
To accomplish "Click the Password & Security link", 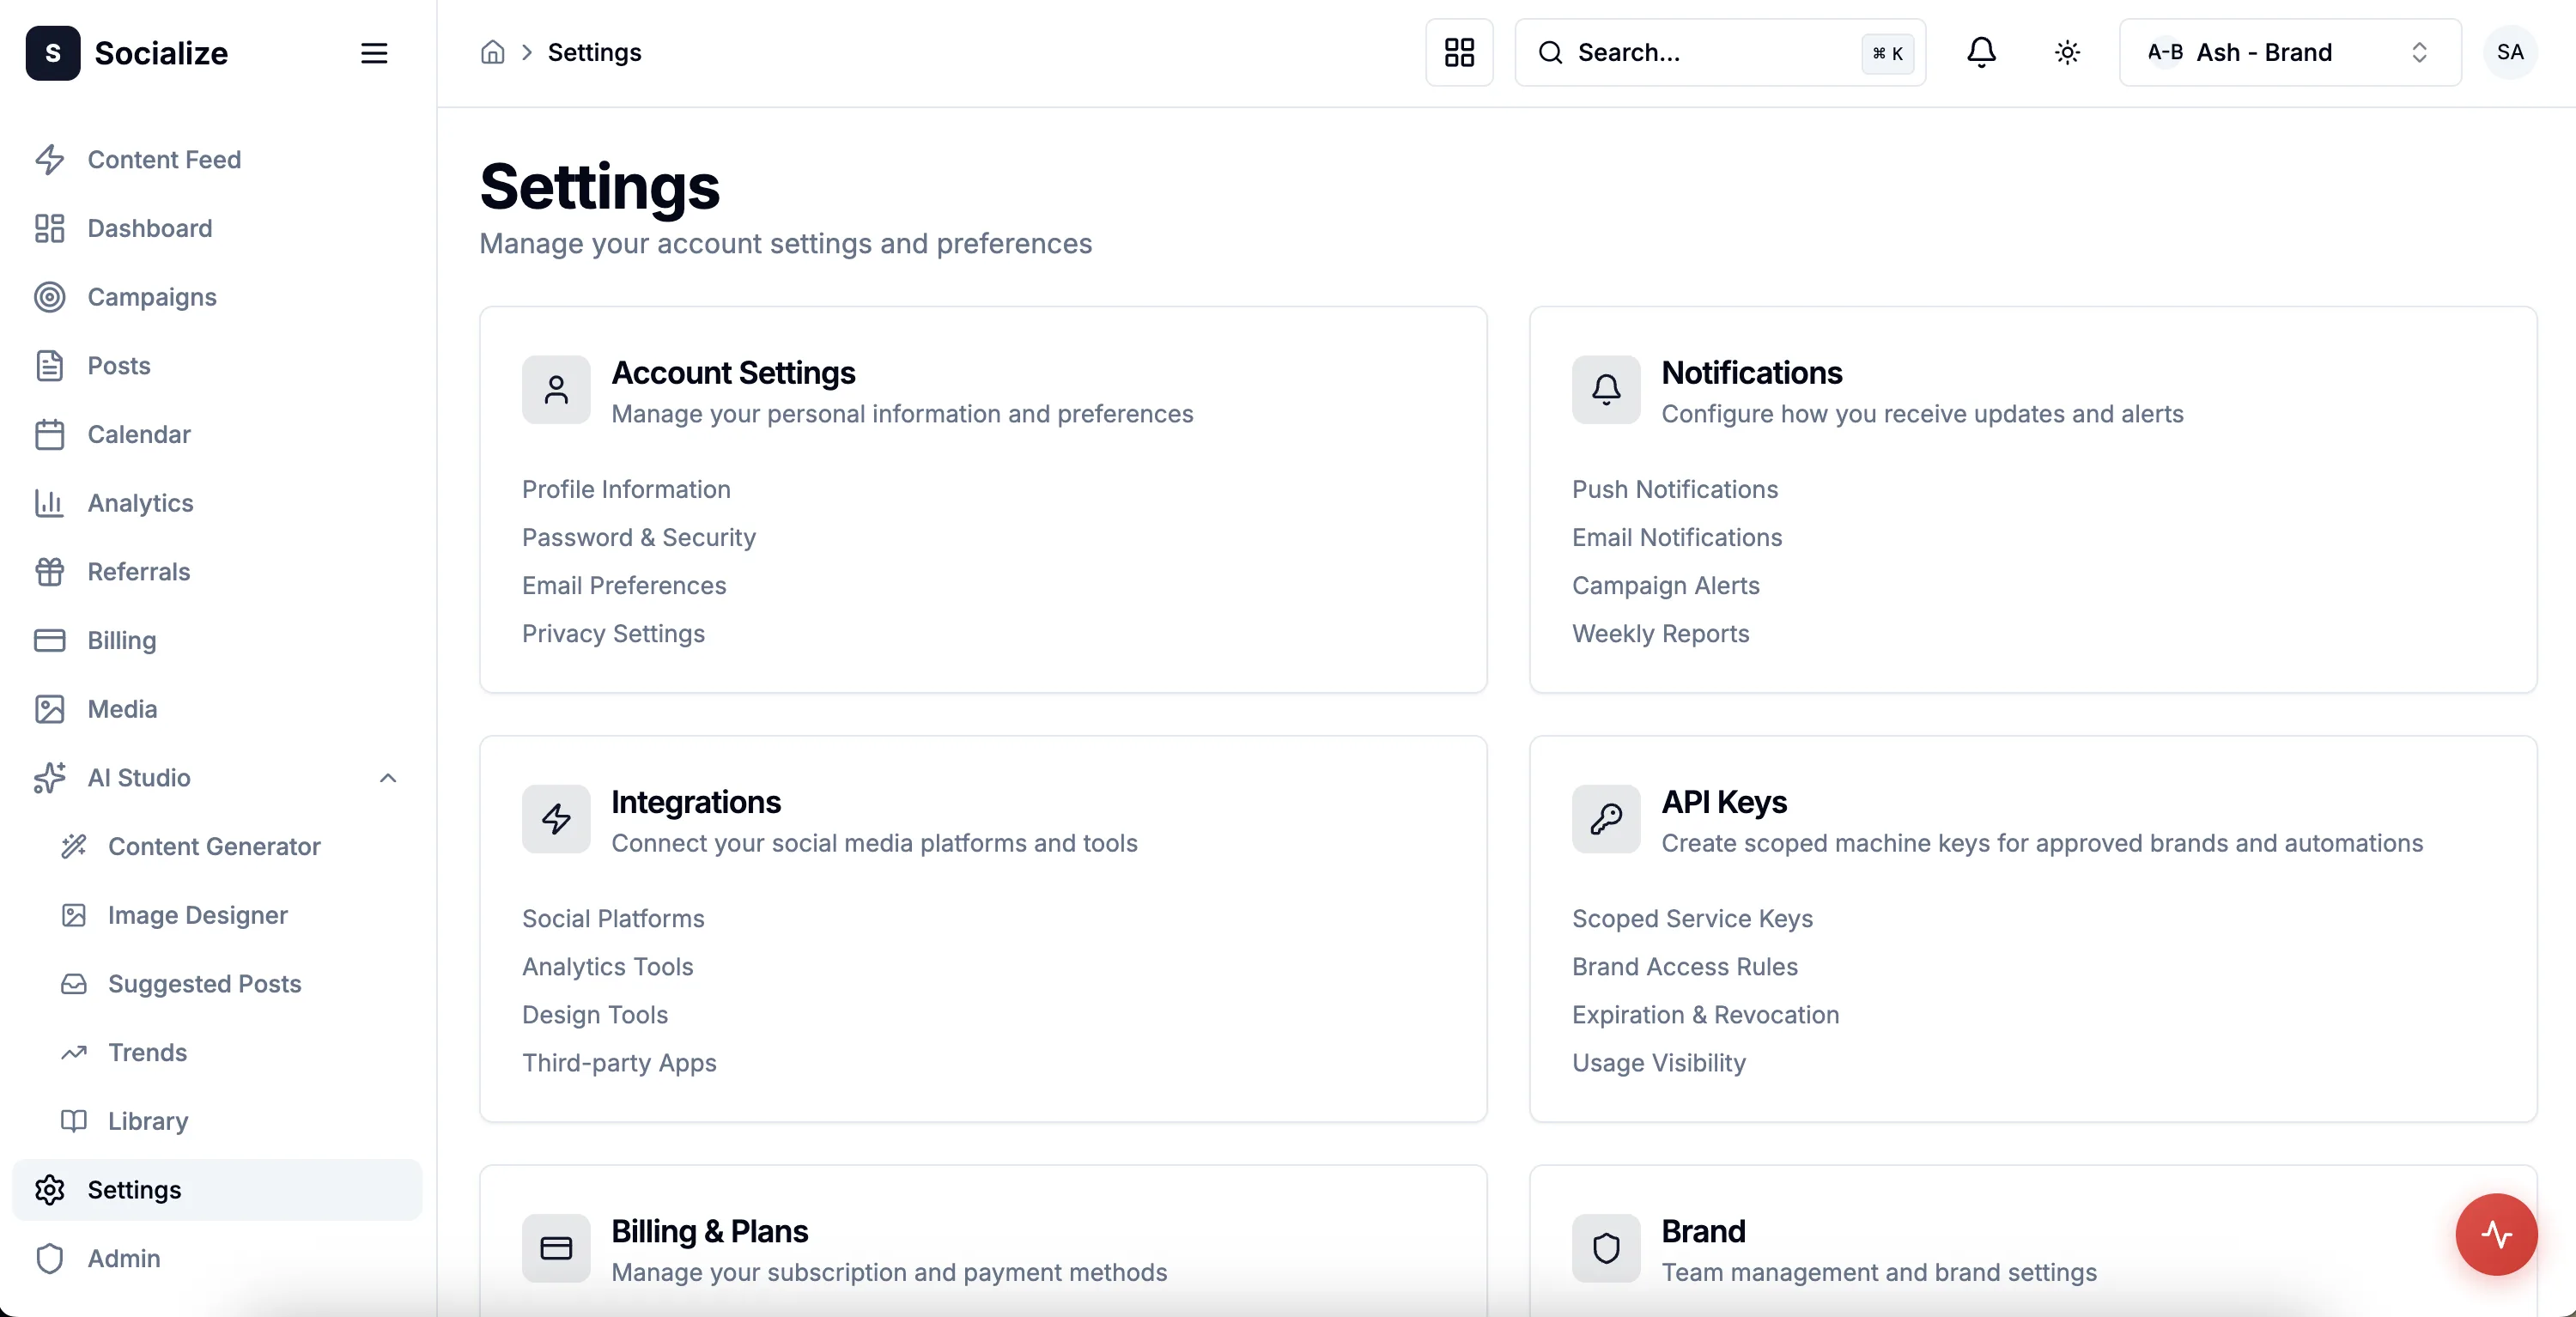I will click(638, 537).
